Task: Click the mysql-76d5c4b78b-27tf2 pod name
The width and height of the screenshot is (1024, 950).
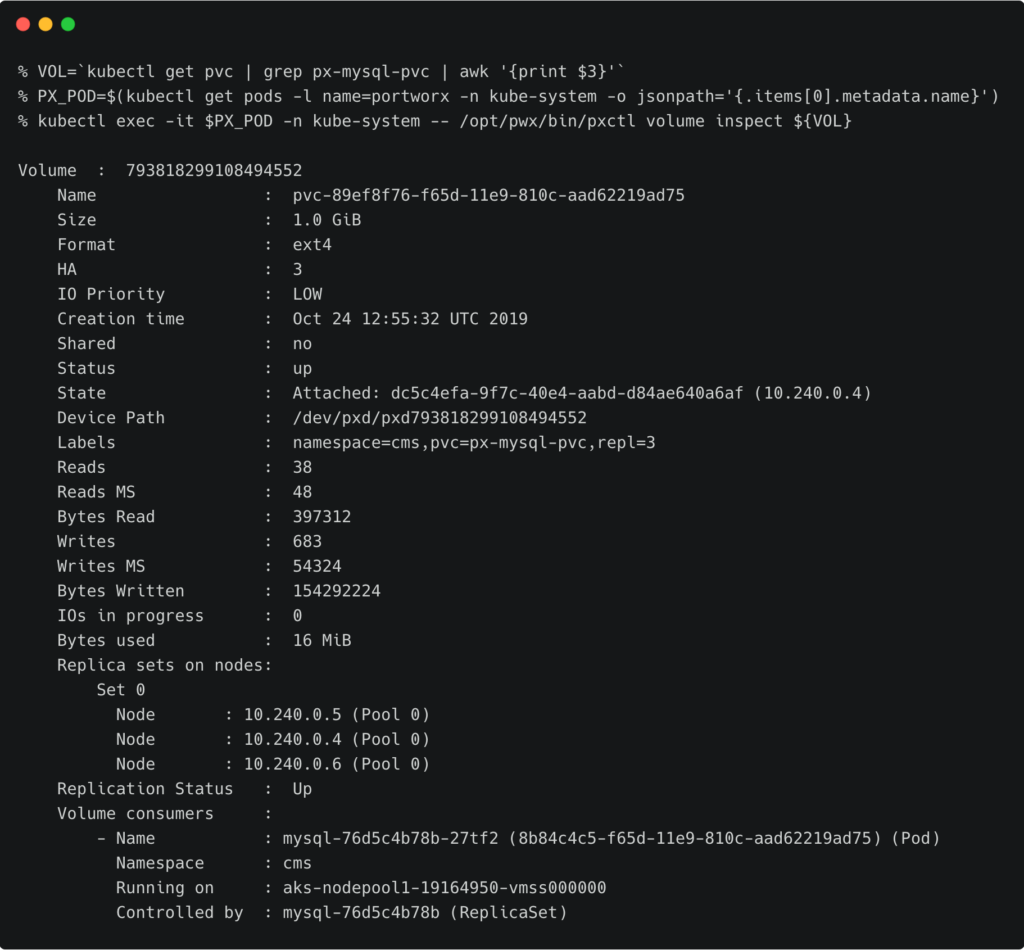Action: (390, 838)
